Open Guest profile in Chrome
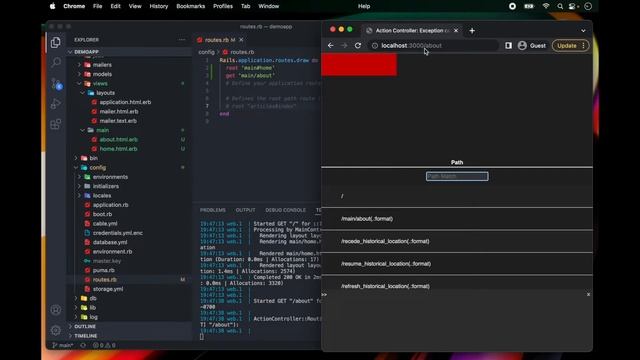Viewport: 640px width, 360px height. tap(532, 46)
